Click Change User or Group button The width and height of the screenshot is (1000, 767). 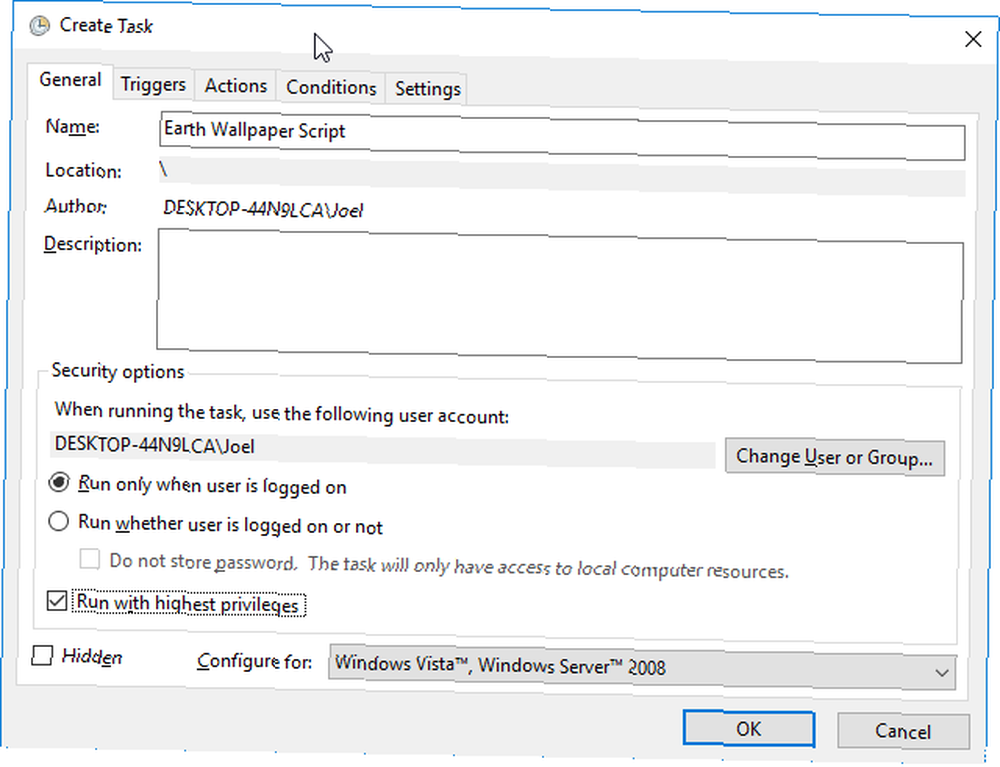(x=834, y=457)
